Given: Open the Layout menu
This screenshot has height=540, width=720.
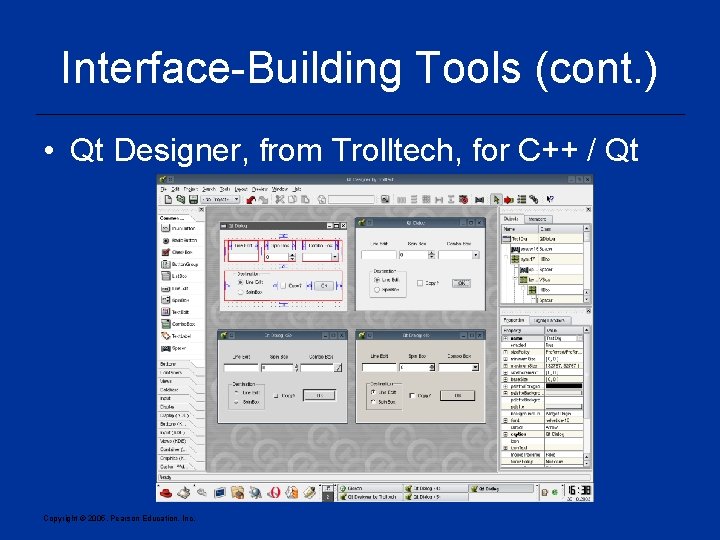Looking at the screenshot, I should [x=241, y=189].
